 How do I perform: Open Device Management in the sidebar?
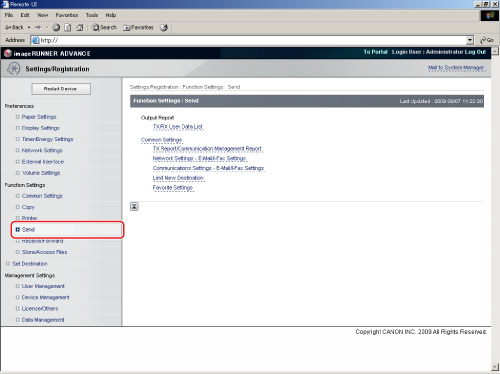coord(45,297)
